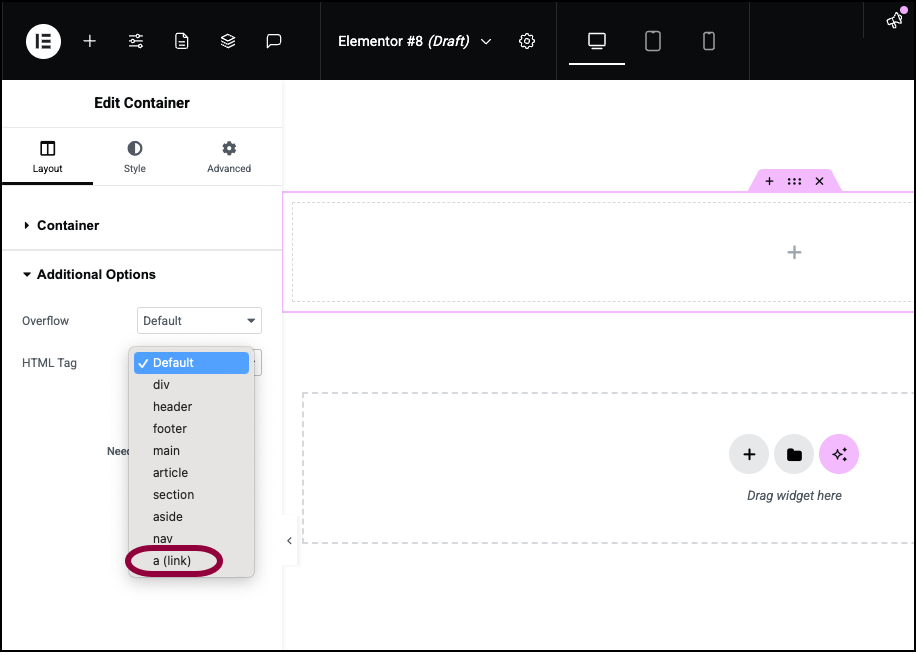Switch to tablet preview mode

pos(653,41)
